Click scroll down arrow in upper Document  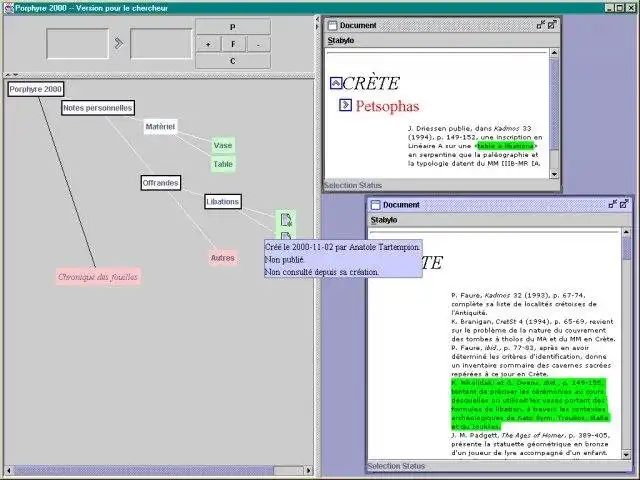coord(554,174)
